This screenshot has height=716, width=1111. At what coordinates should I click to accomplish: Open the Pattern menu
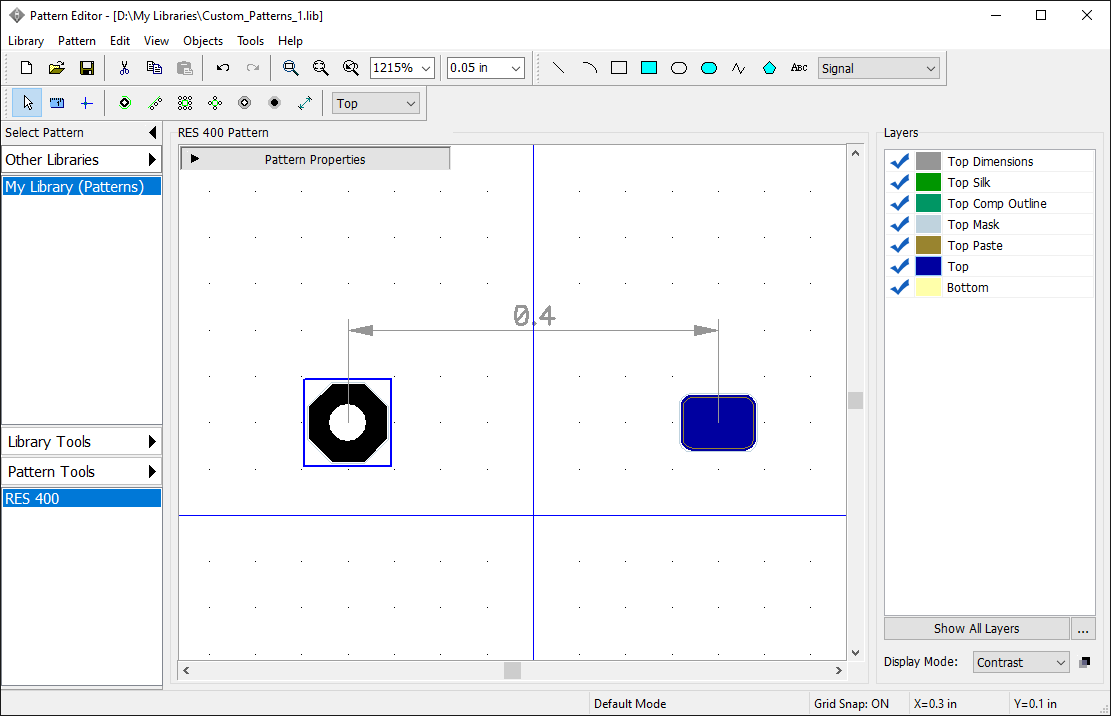(77, 41)
